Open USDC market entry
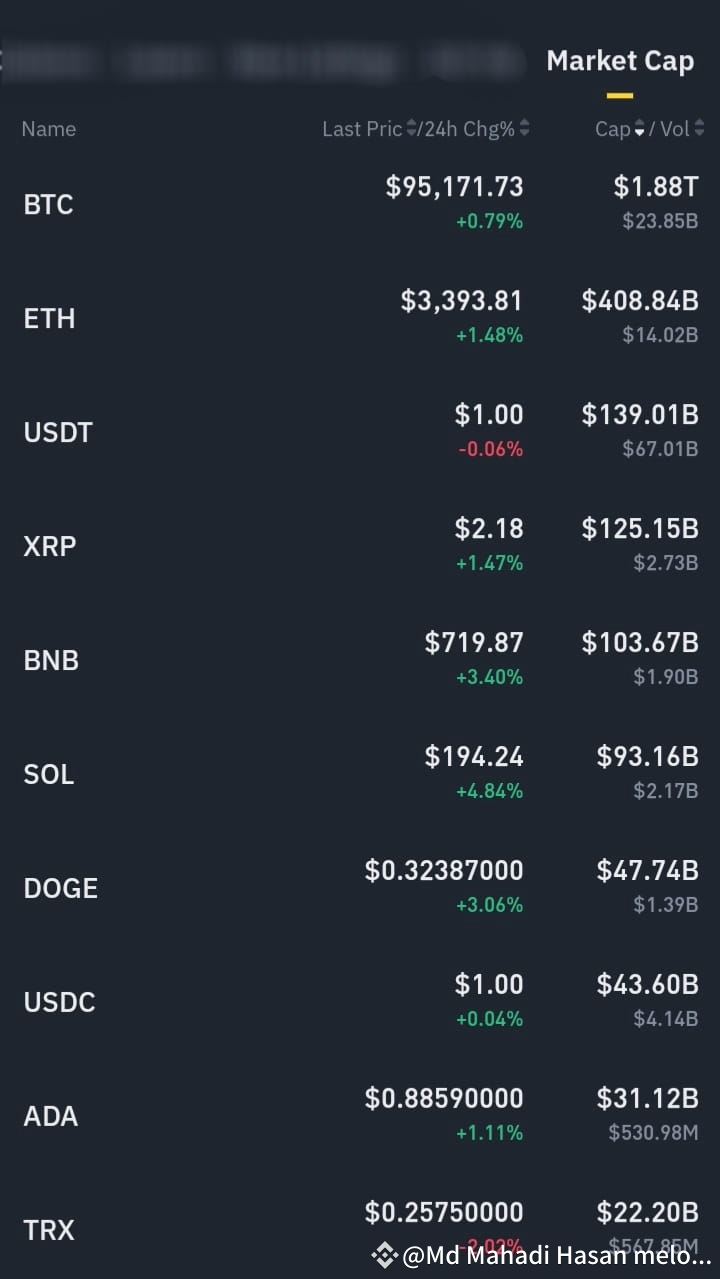 [360, 1002]
